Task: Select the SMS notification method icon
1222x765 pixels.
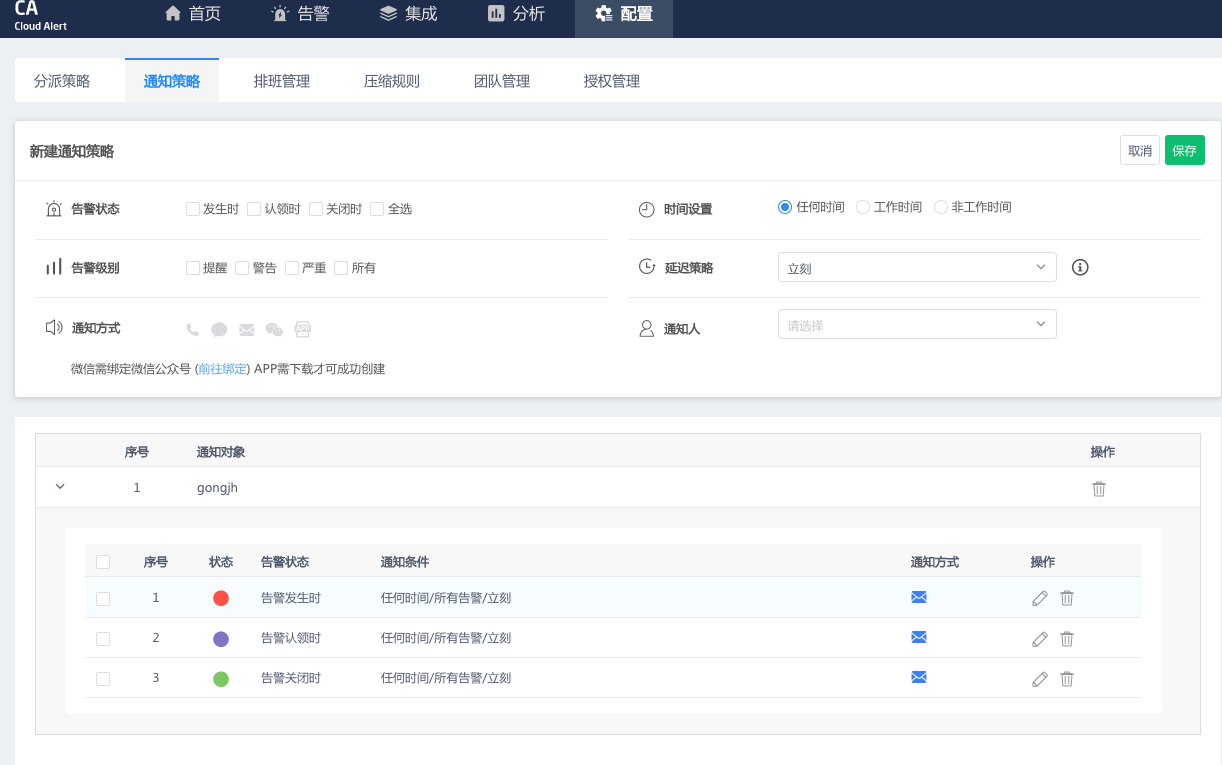Action: 219,328
